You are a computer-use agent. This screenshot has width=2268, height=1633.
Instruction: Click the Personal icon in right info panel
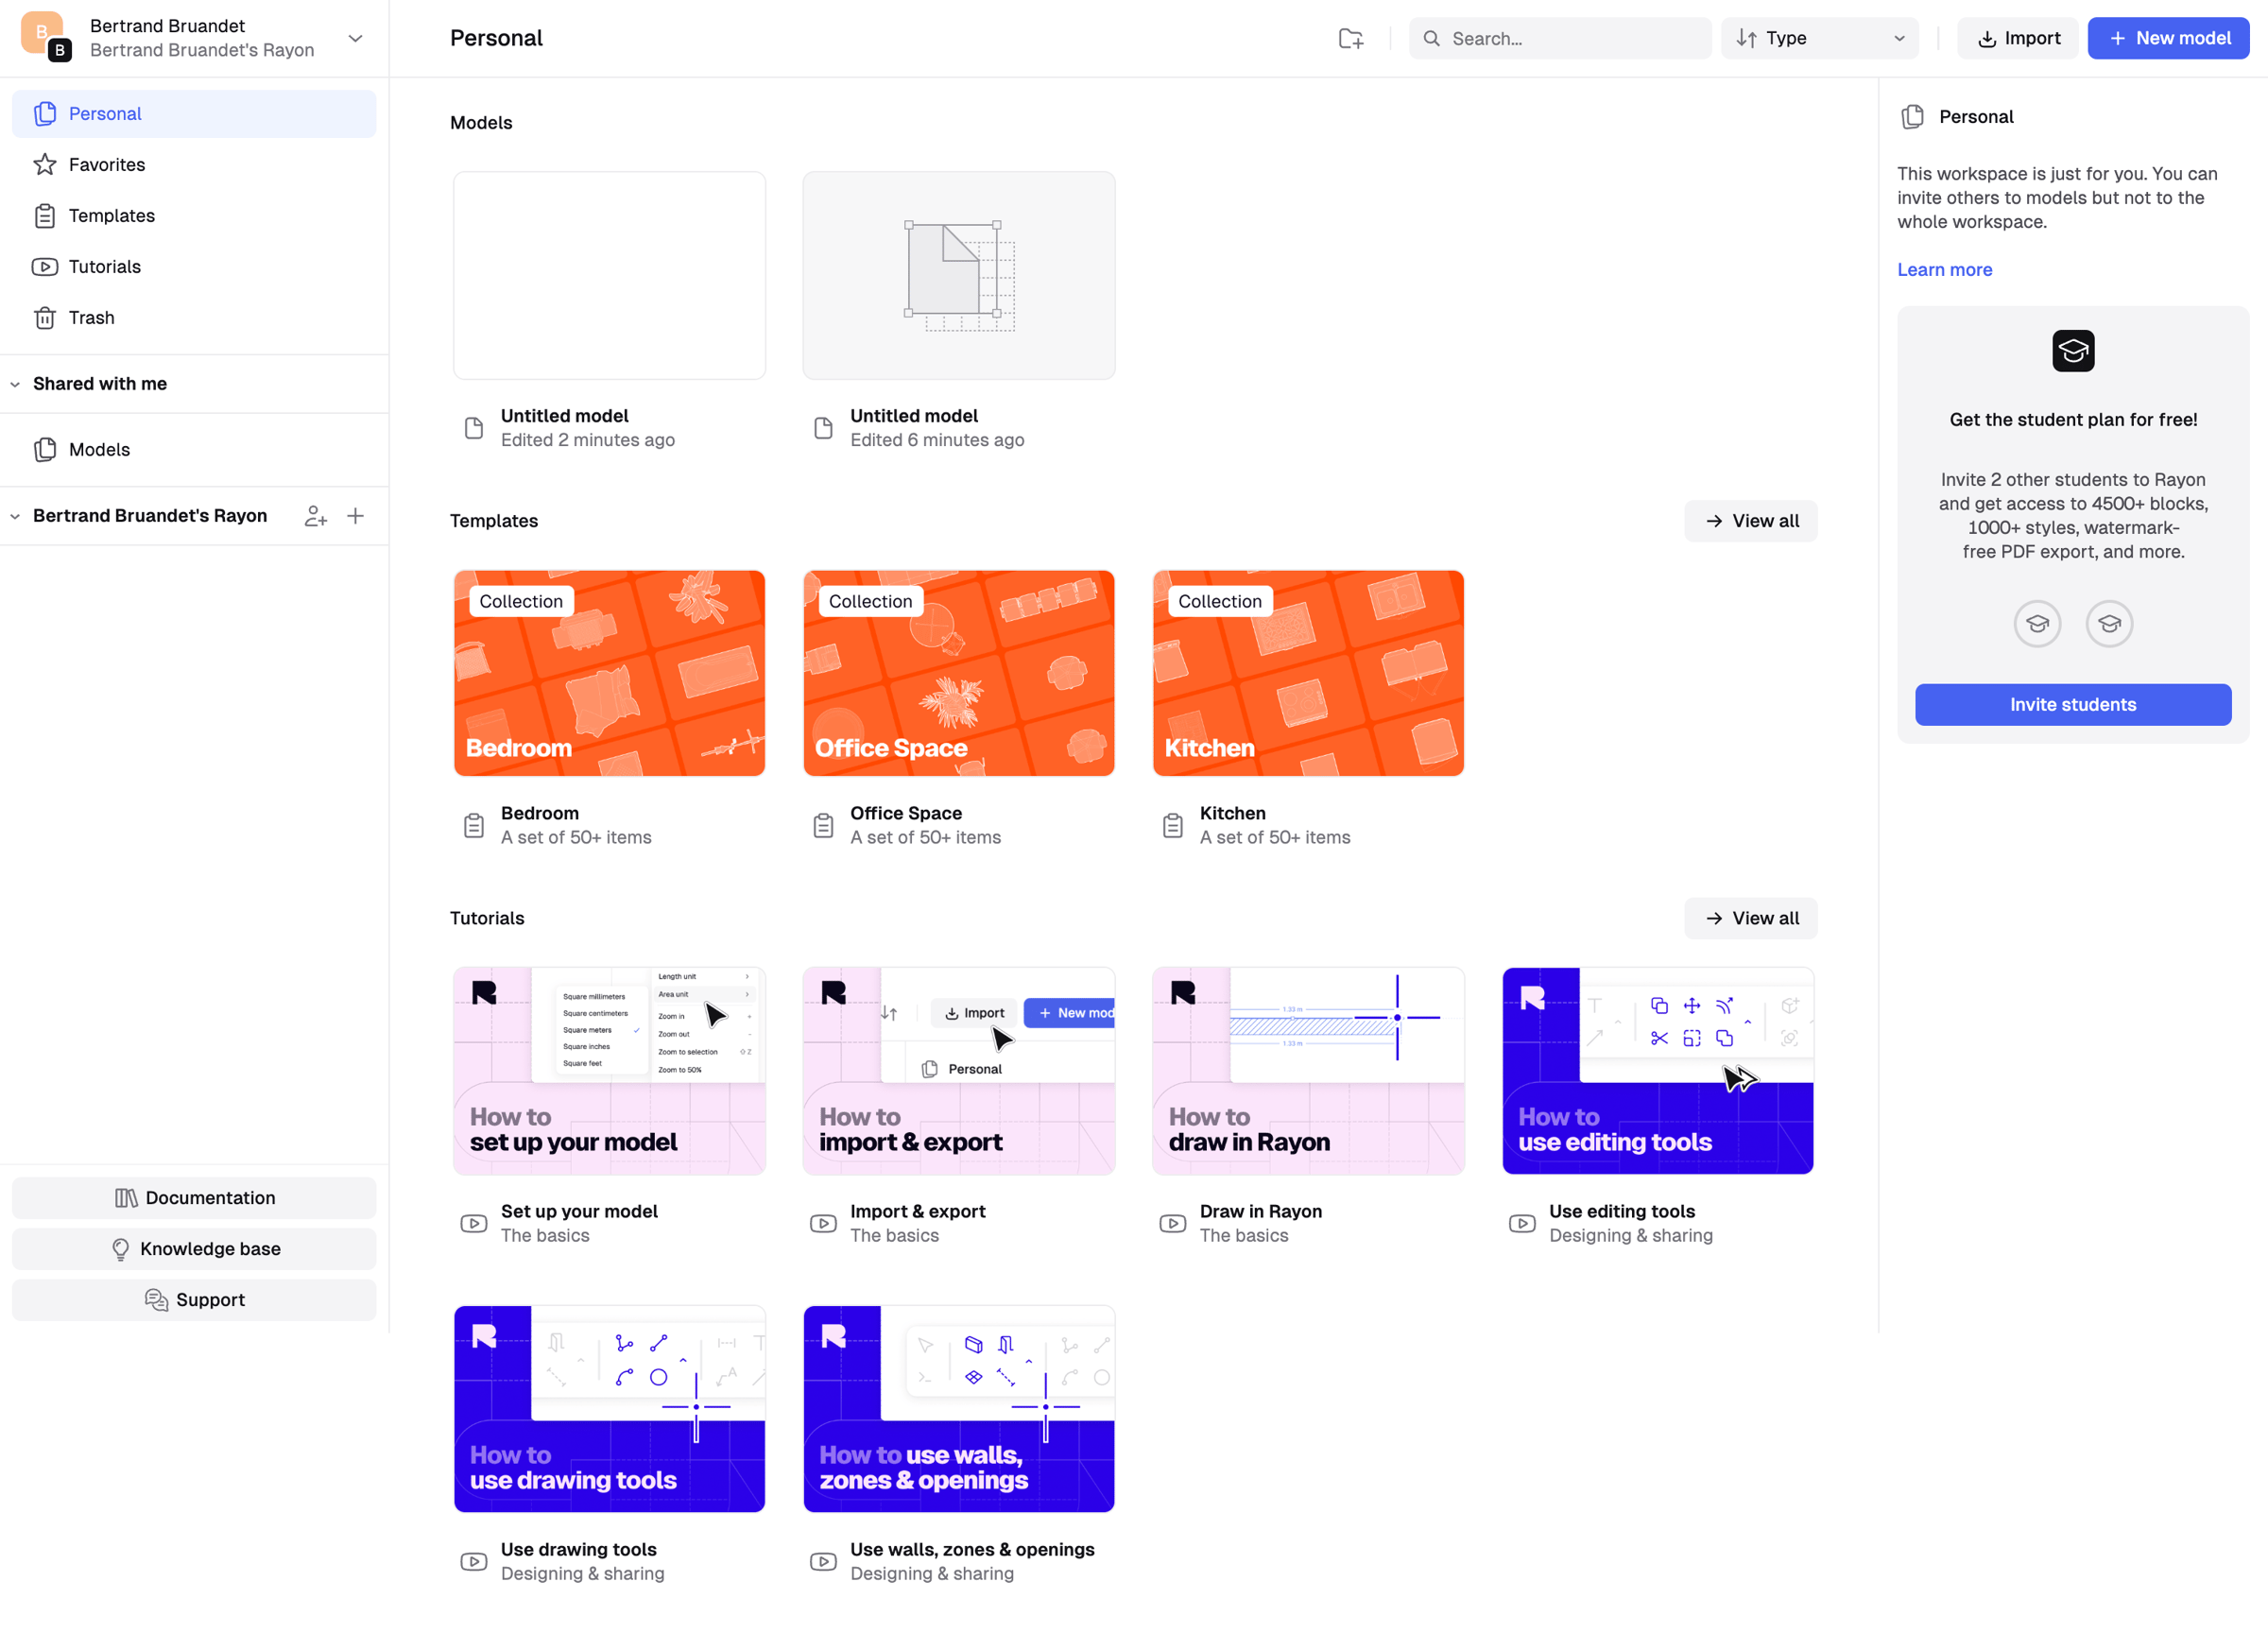[1912, 117]
